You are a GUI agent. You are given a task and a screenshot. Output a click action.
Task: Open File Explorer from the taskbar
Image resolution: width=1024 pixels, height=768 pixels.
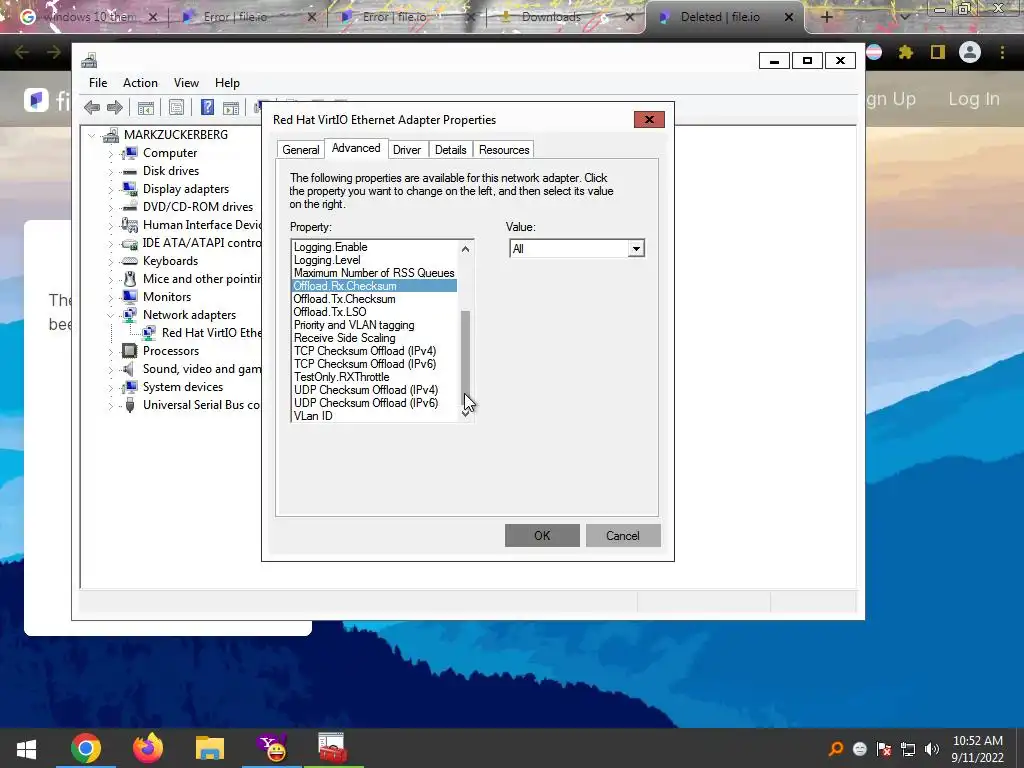point(210,748)
